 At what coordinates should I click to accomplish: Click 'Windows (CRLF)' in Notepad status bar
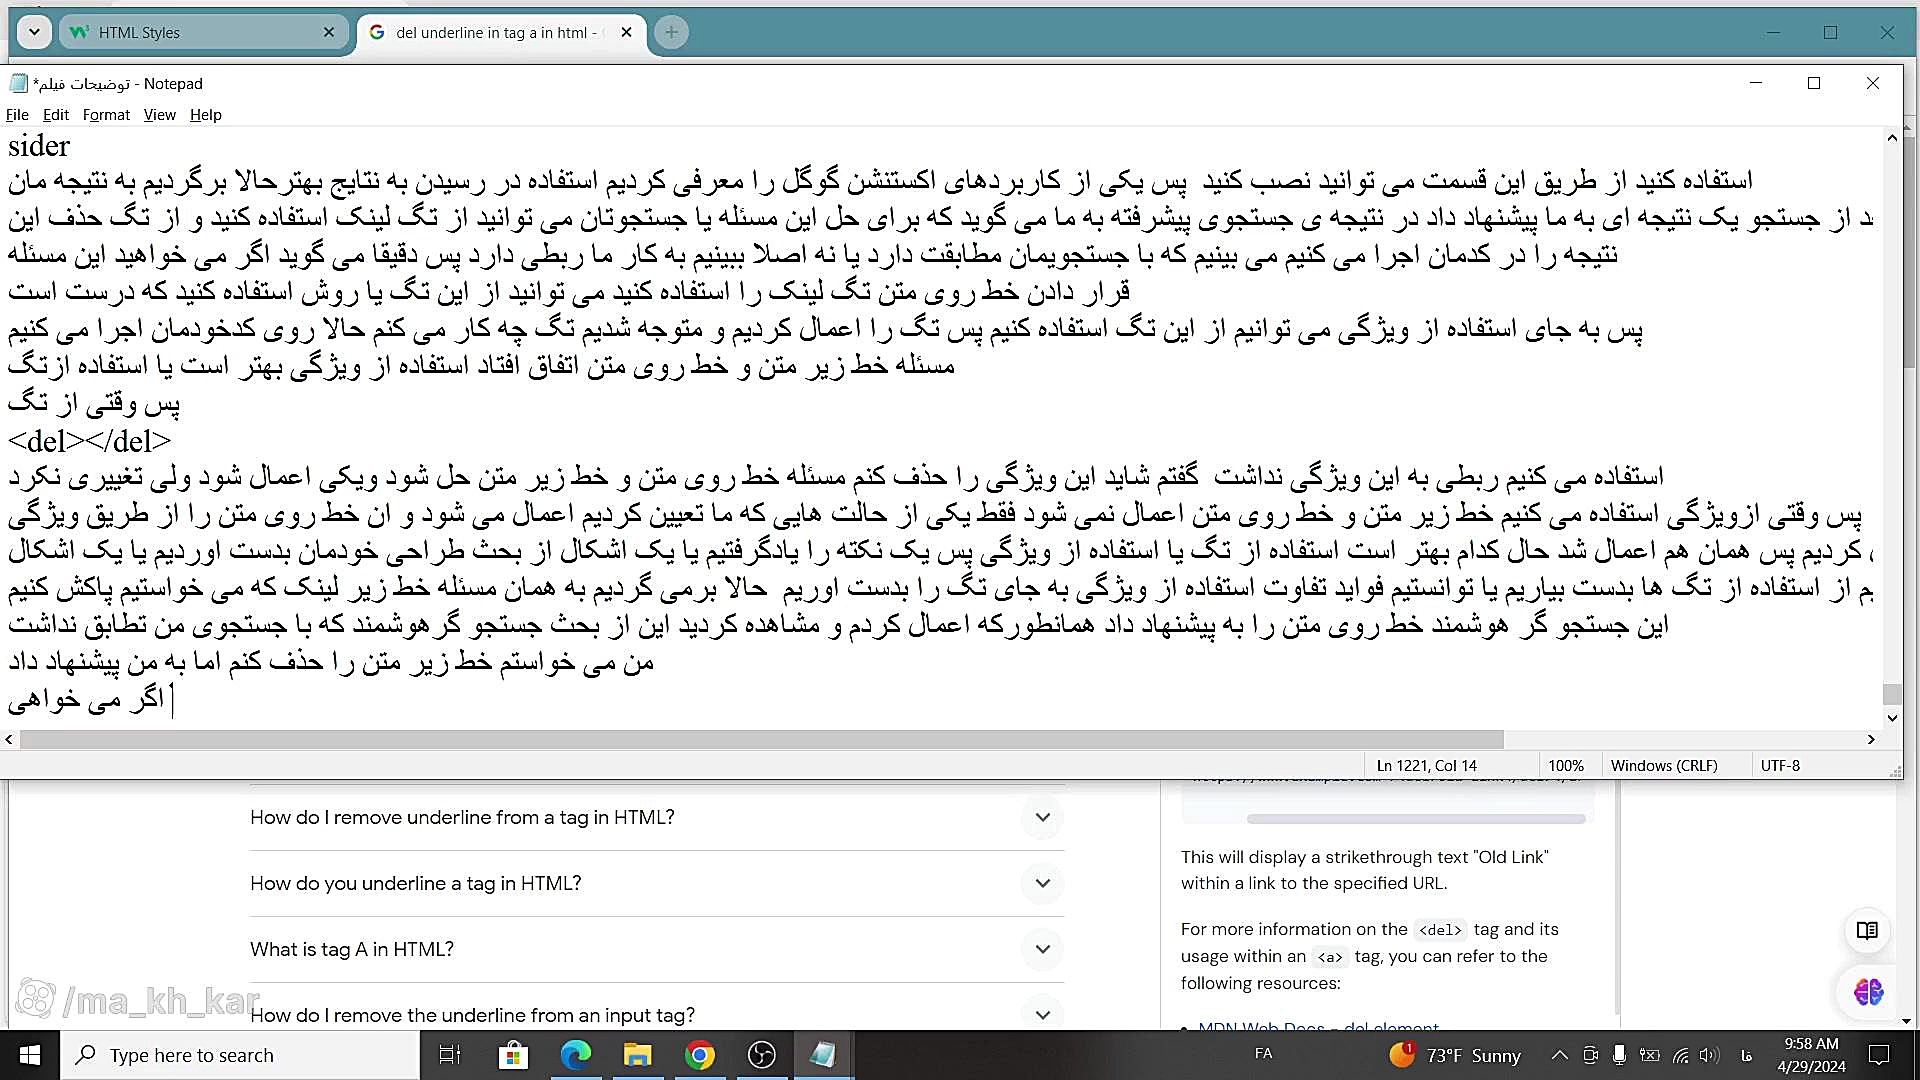pyautogui.click(x=1664, y=766)
